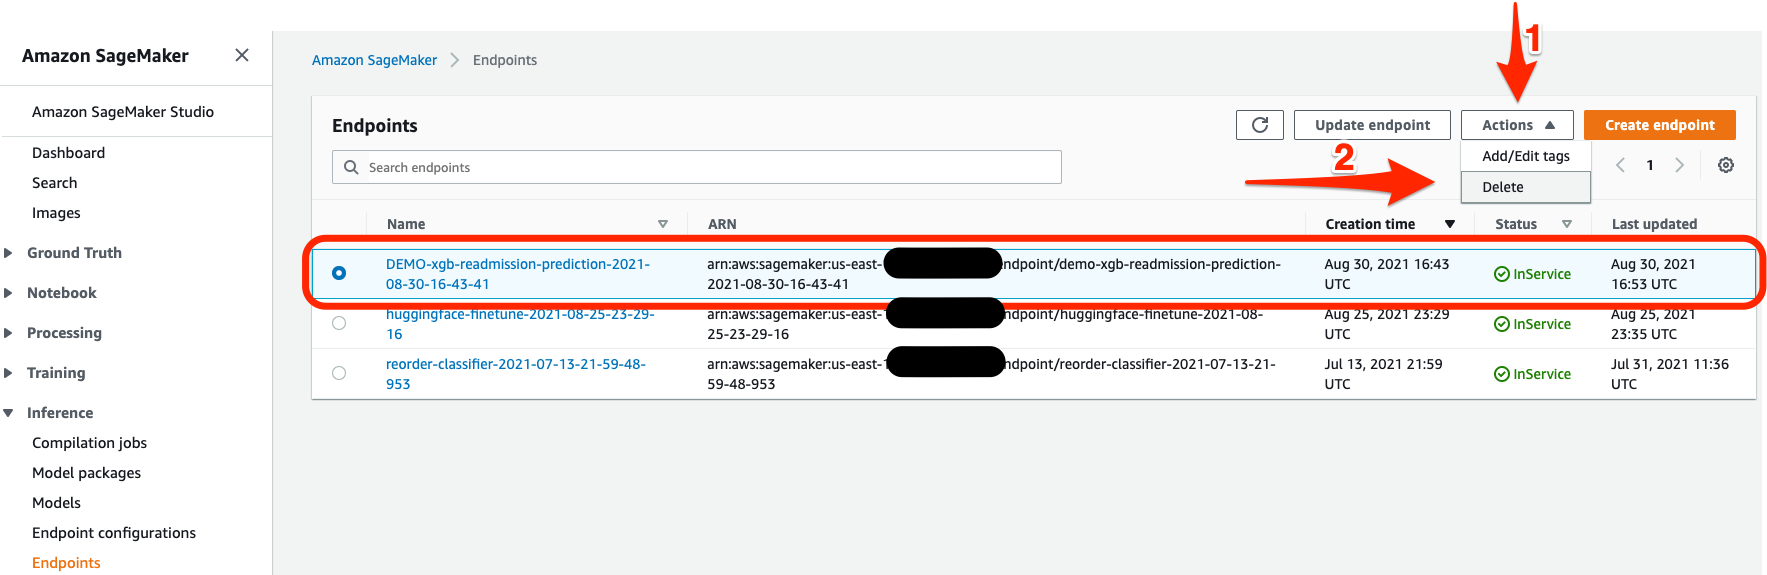Click creation time Aug 25, 2021 23:29 UTC
The height and width of the screenshot is (575, 1767).
point(1387,324)
